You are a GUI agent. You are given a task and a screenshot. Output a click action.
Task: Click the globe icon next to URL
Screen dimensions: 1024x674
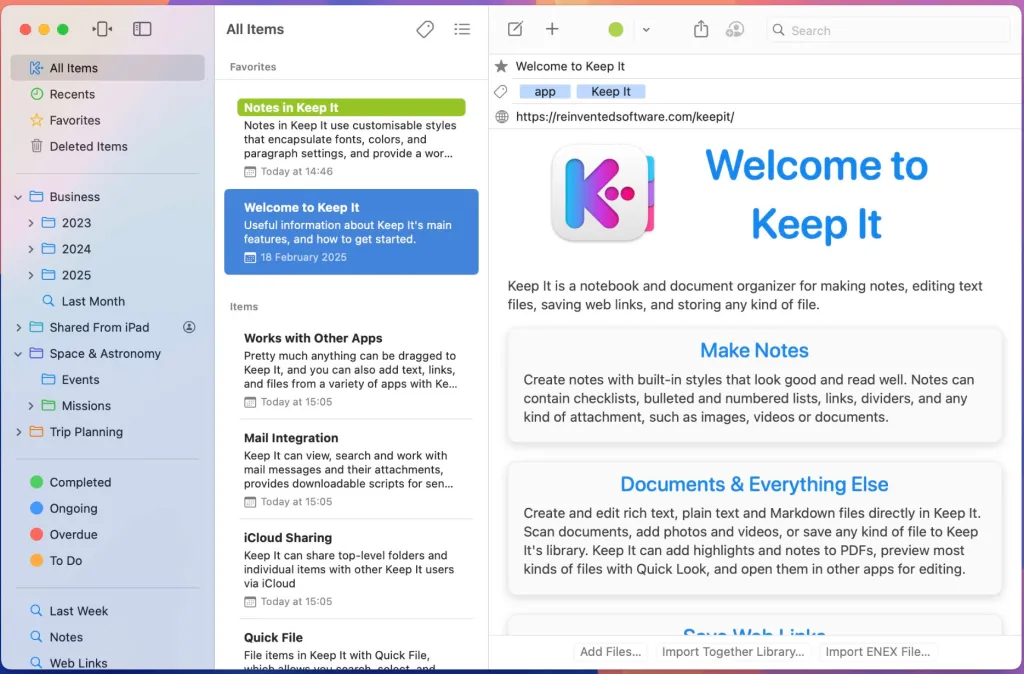pos(502,116)
